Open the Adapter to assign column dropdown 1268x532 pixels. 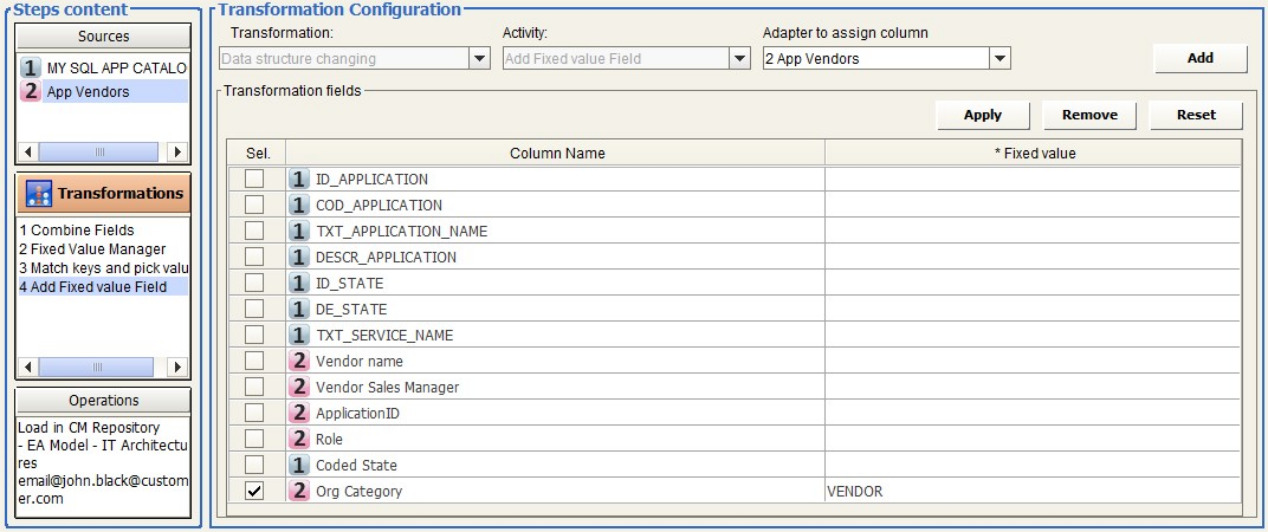[1000, 59]
